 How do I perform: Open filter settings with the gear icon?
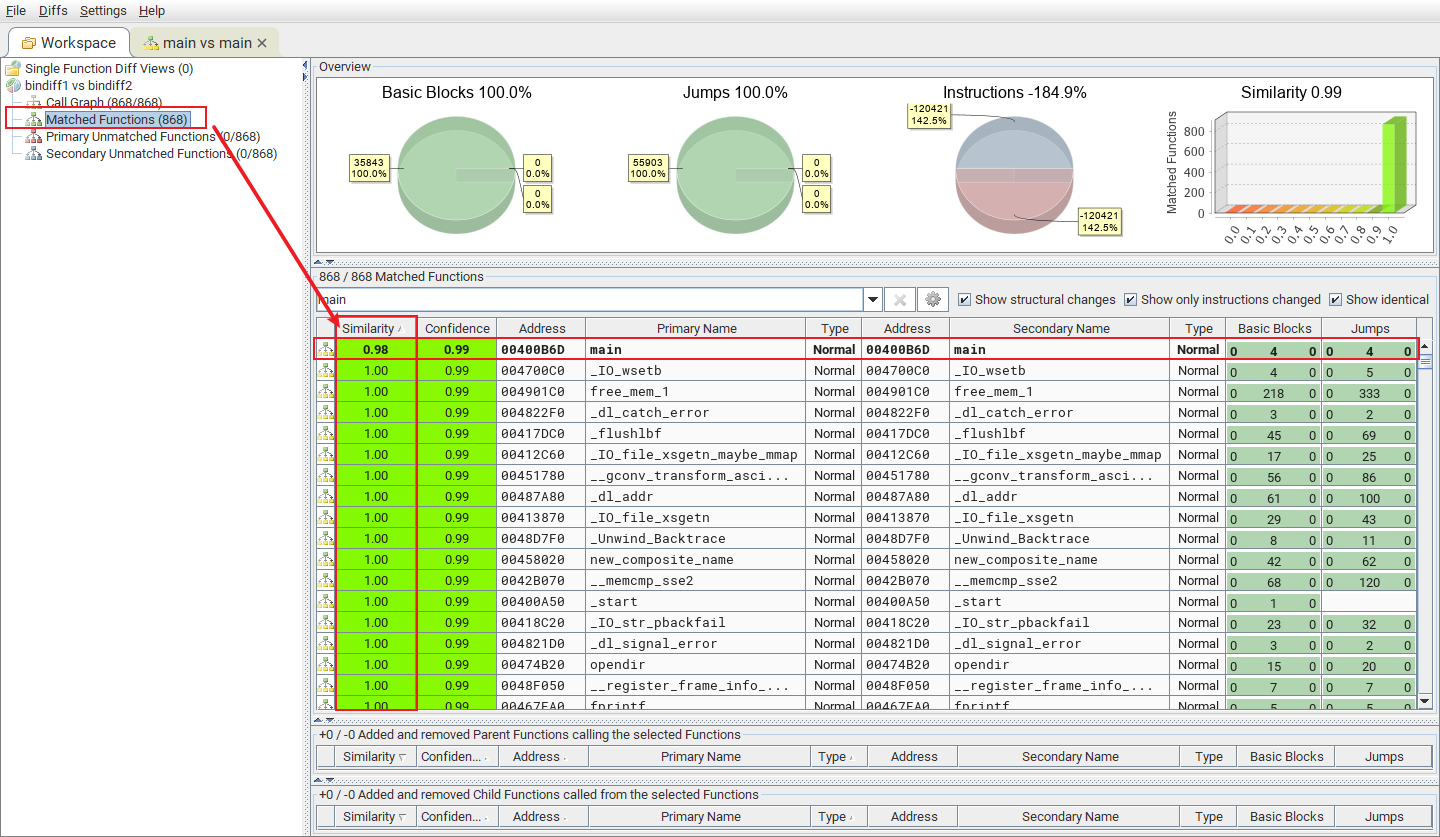932,300
